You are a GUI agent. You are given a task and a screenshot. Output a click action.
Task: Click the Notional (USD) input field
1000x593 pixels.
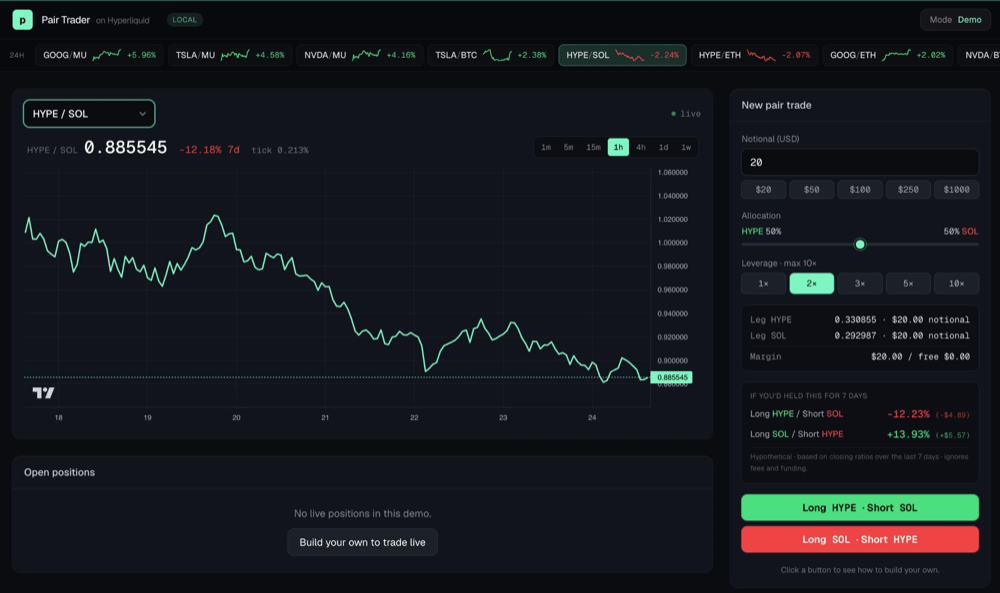[860, 163]
